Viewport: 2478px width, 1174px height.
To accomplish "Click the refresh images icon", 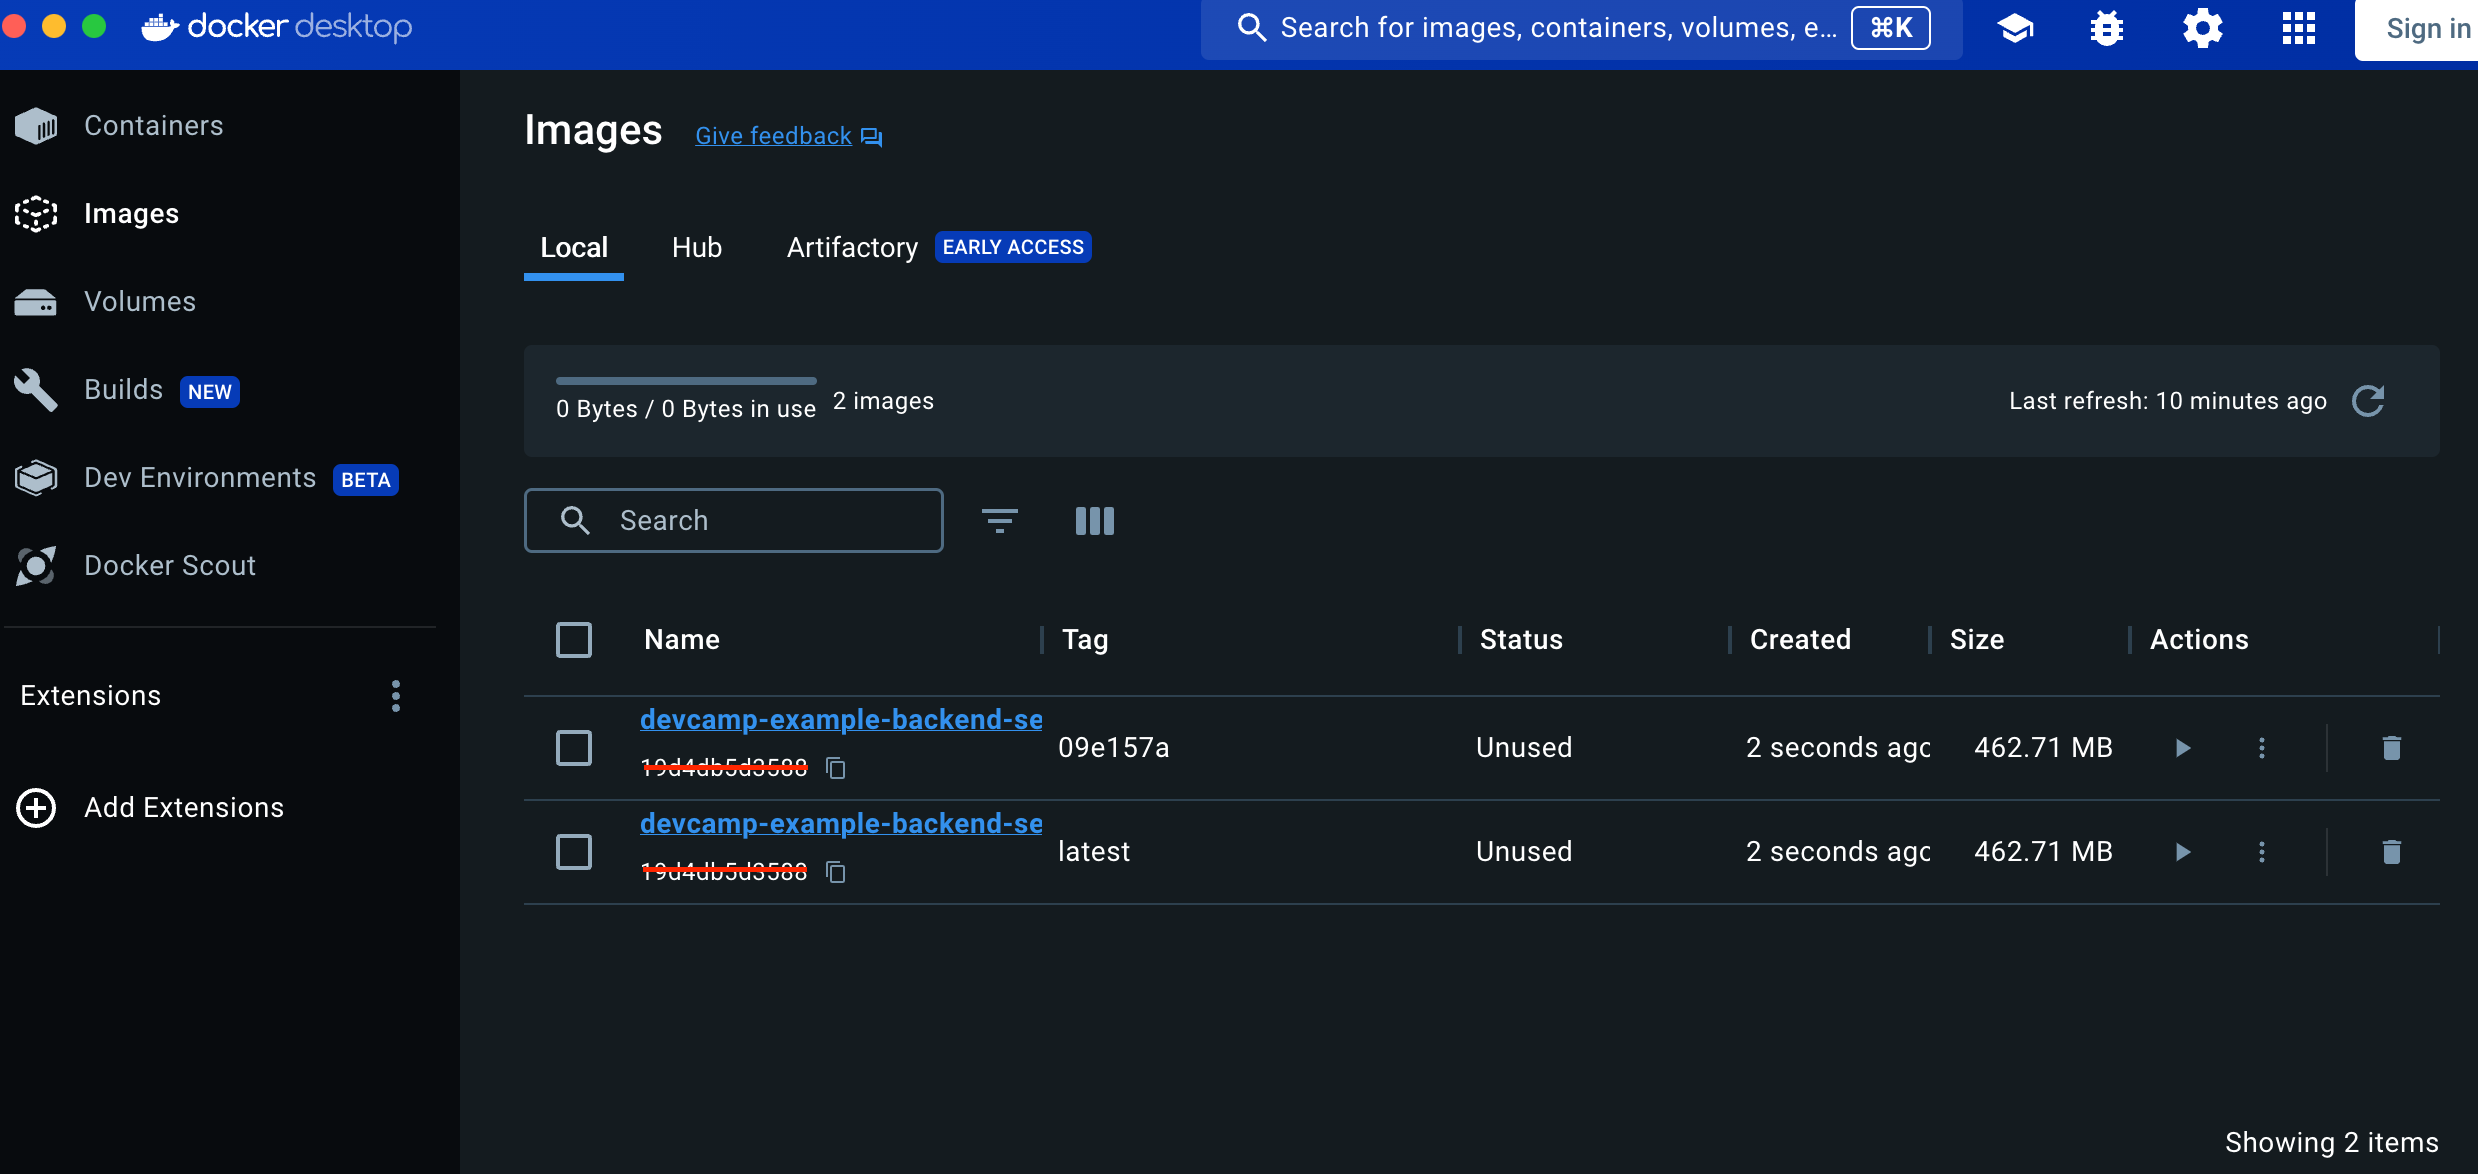I will (2367, 401).
